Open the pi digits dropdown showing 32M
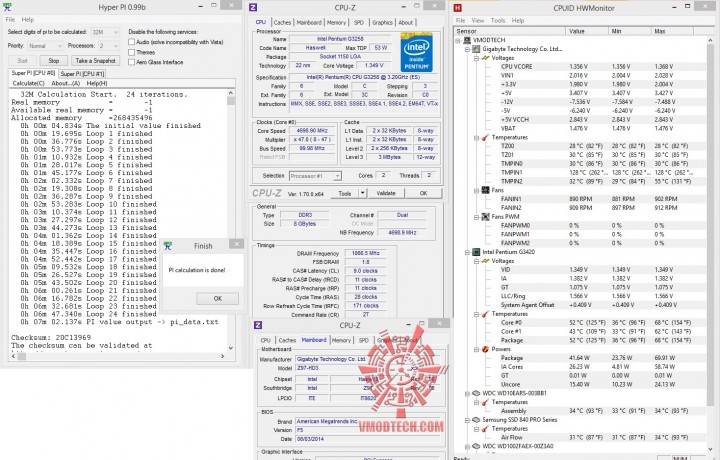Viewport: 720px width, 460px height. pos(105,32)
